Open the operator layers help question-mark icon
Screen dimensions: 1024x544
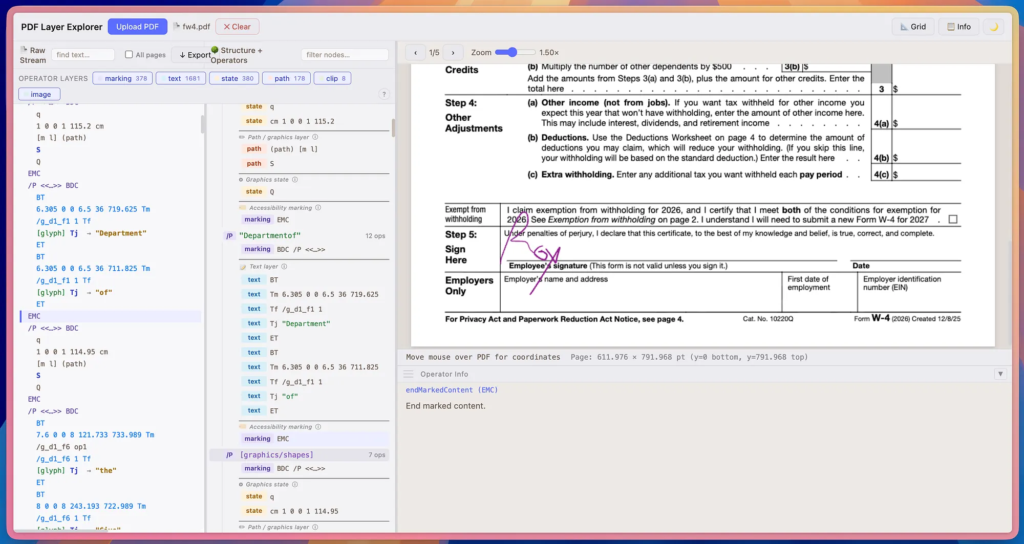coord(384,94)
